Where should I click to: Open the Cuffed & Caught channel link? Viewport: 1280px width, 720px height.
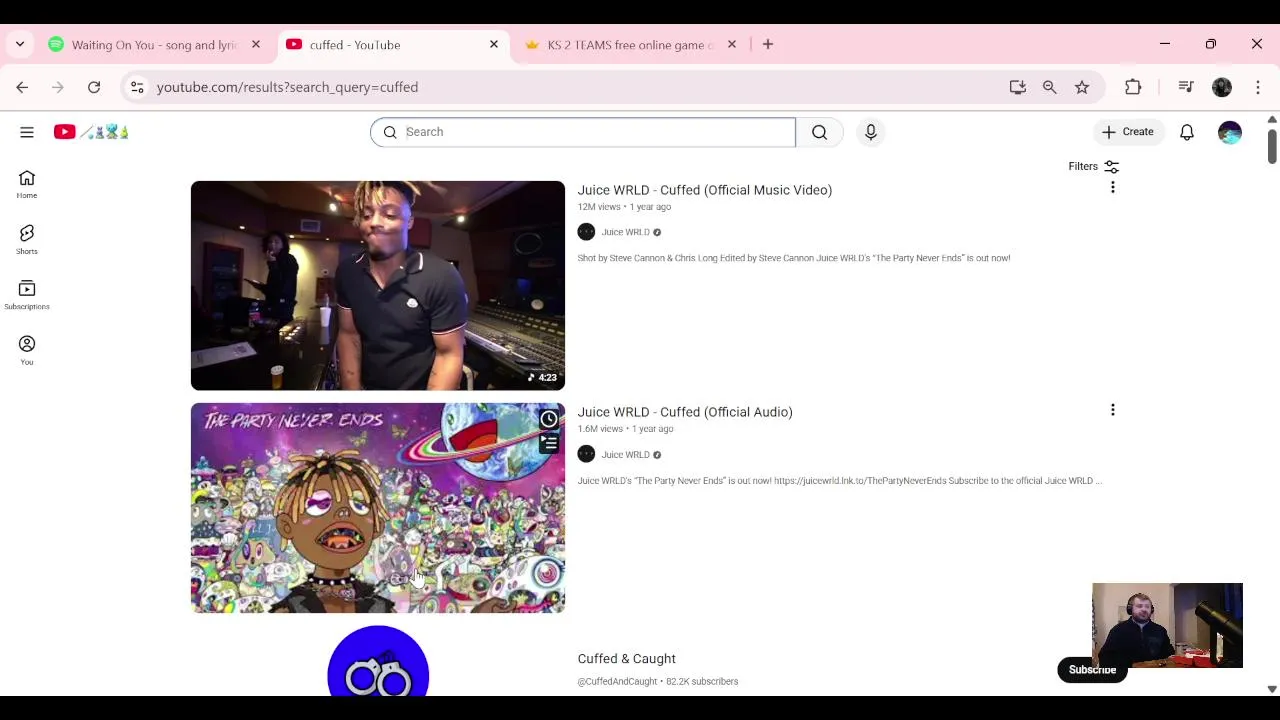(626, 659)
